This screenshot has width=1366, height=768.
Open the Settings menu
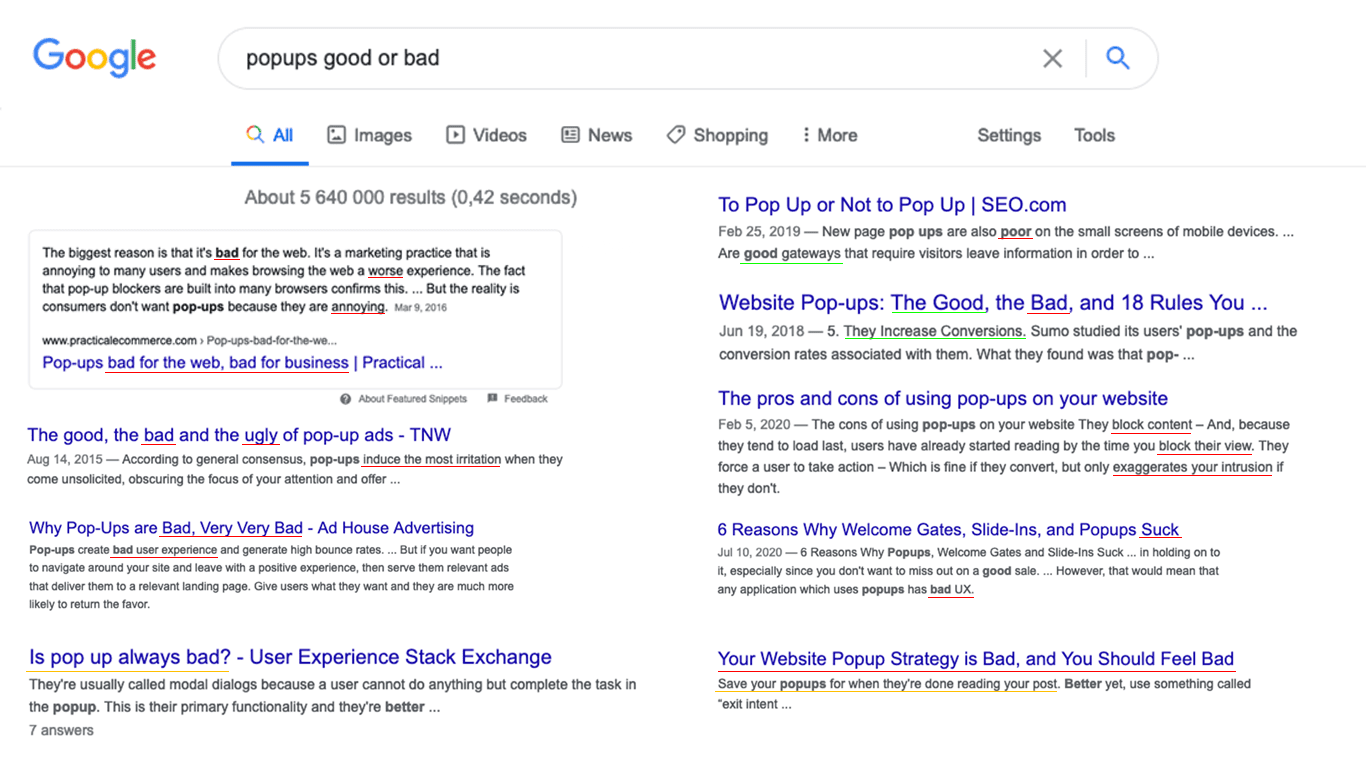(1009, 135)
